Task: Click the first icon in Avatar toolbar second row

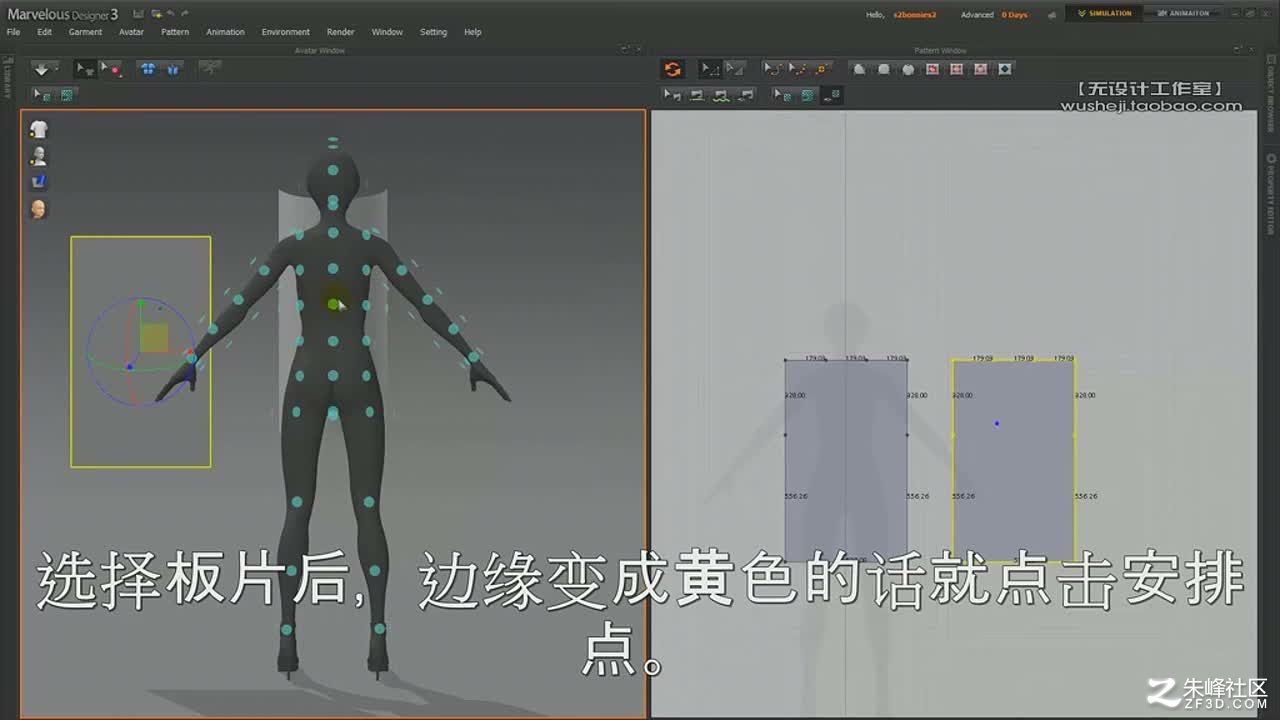Action: pyautogui.click(x=43, y=95)
